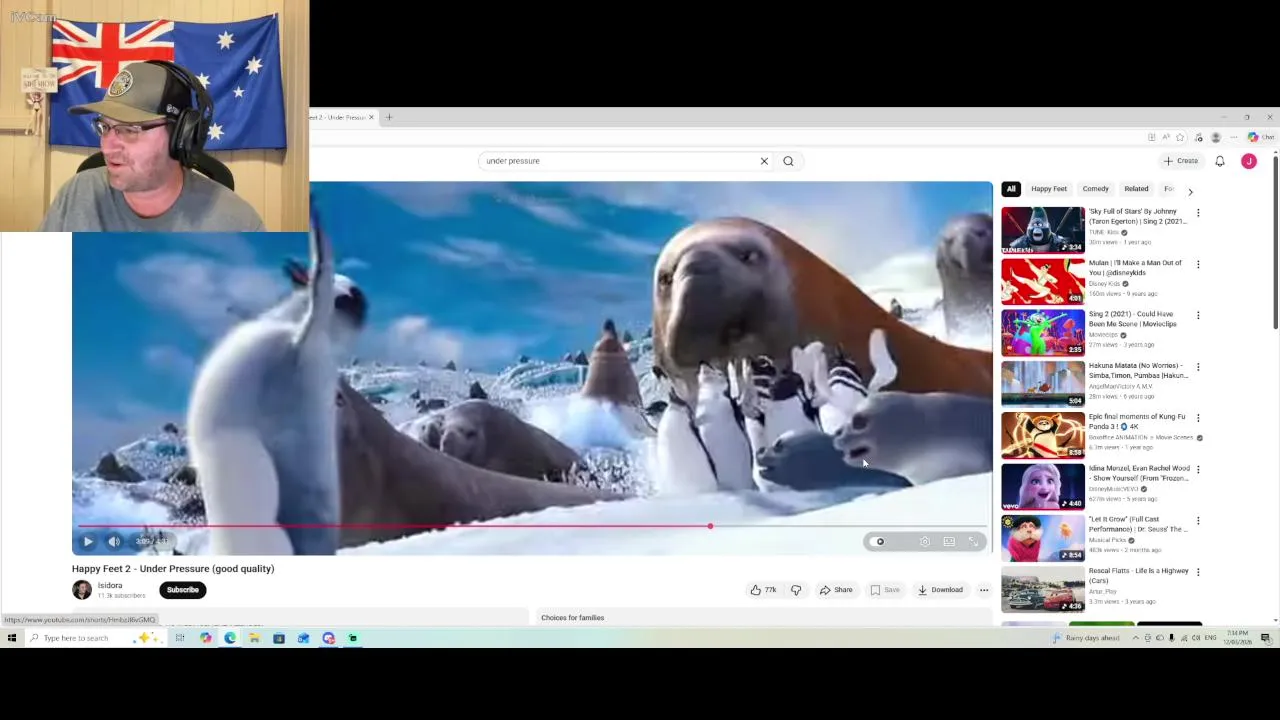Screen dimensions: 1280x720
Task: Share the Happy Feet 2 video
Action: 836,590
